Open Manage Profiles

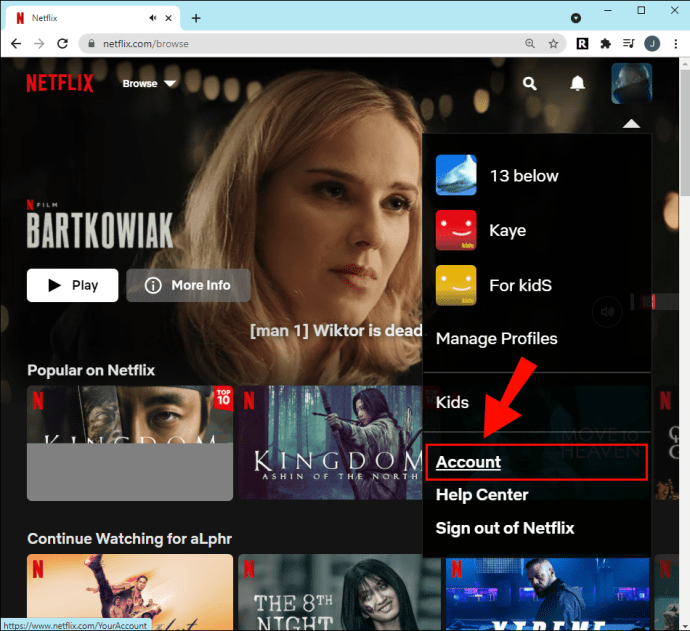(x=496, y=338)
